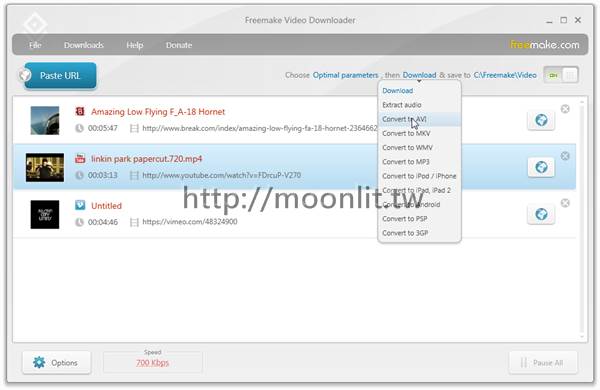Image resolution: width=600 pixels, height=390 pixels.
Task: Open the Downloads menu
Action: (84, 45)
